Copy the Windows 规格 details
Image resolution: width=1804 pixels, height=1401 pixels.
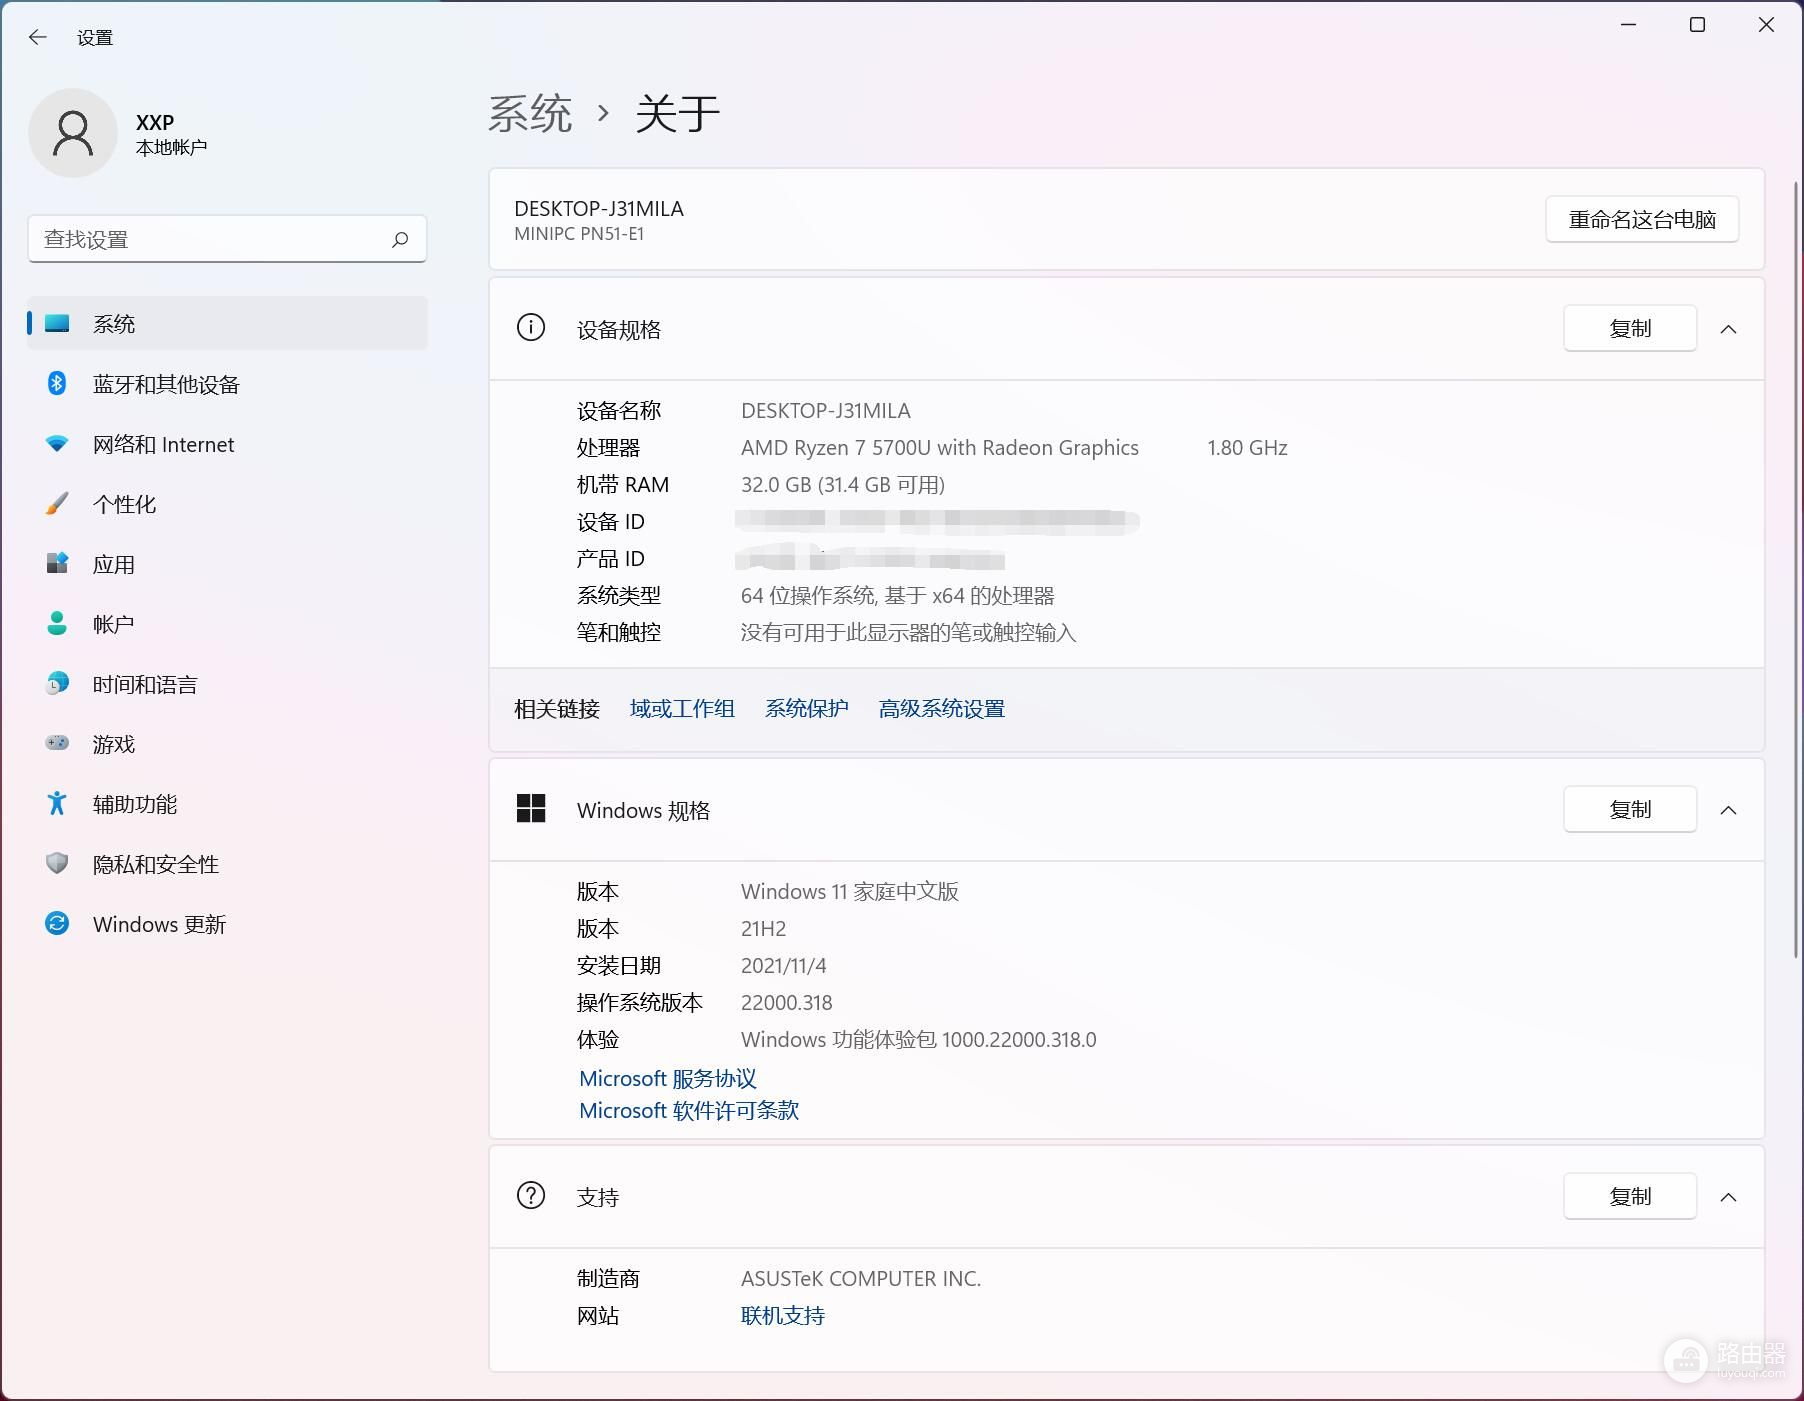click(1630, 809)
